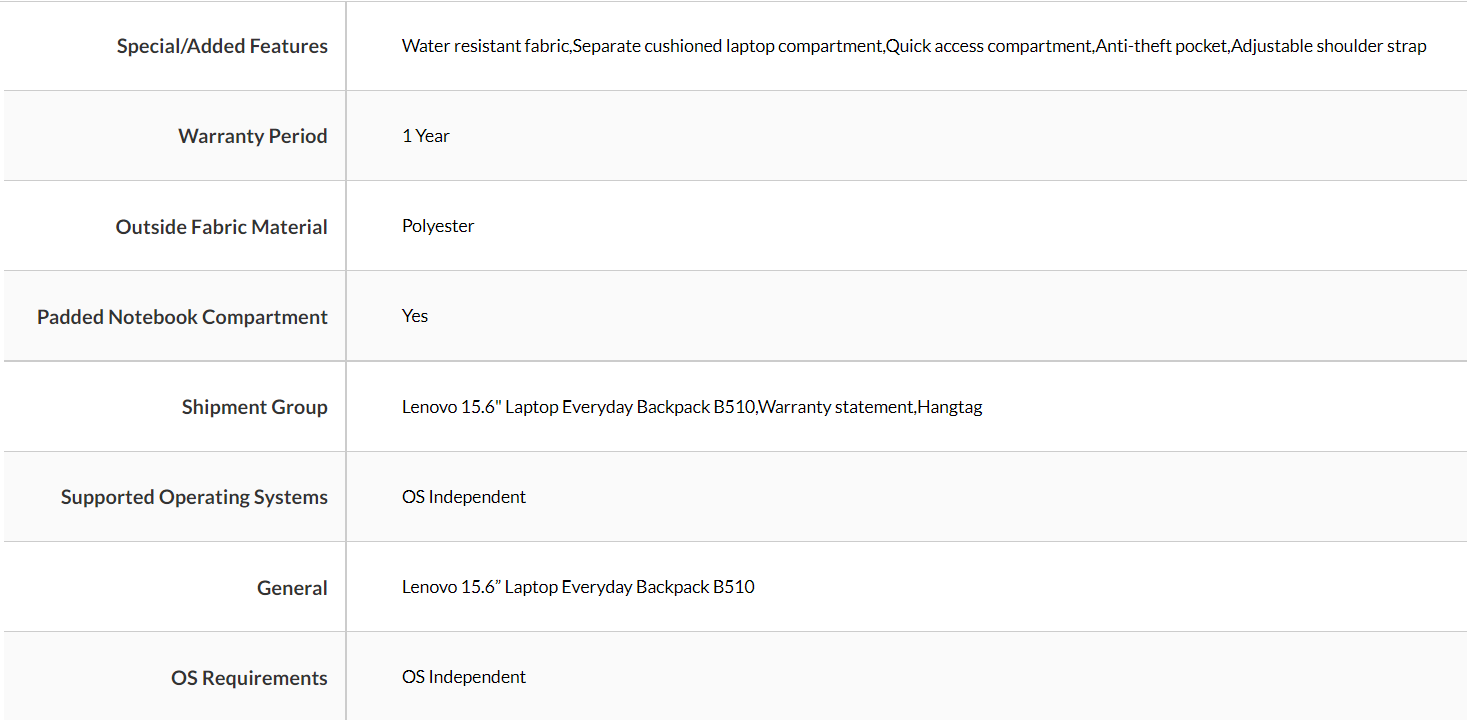Click 'Yes' in the Padded Notebook Compartment row
Screen dimensions: 1467x720
click(415, 316)
